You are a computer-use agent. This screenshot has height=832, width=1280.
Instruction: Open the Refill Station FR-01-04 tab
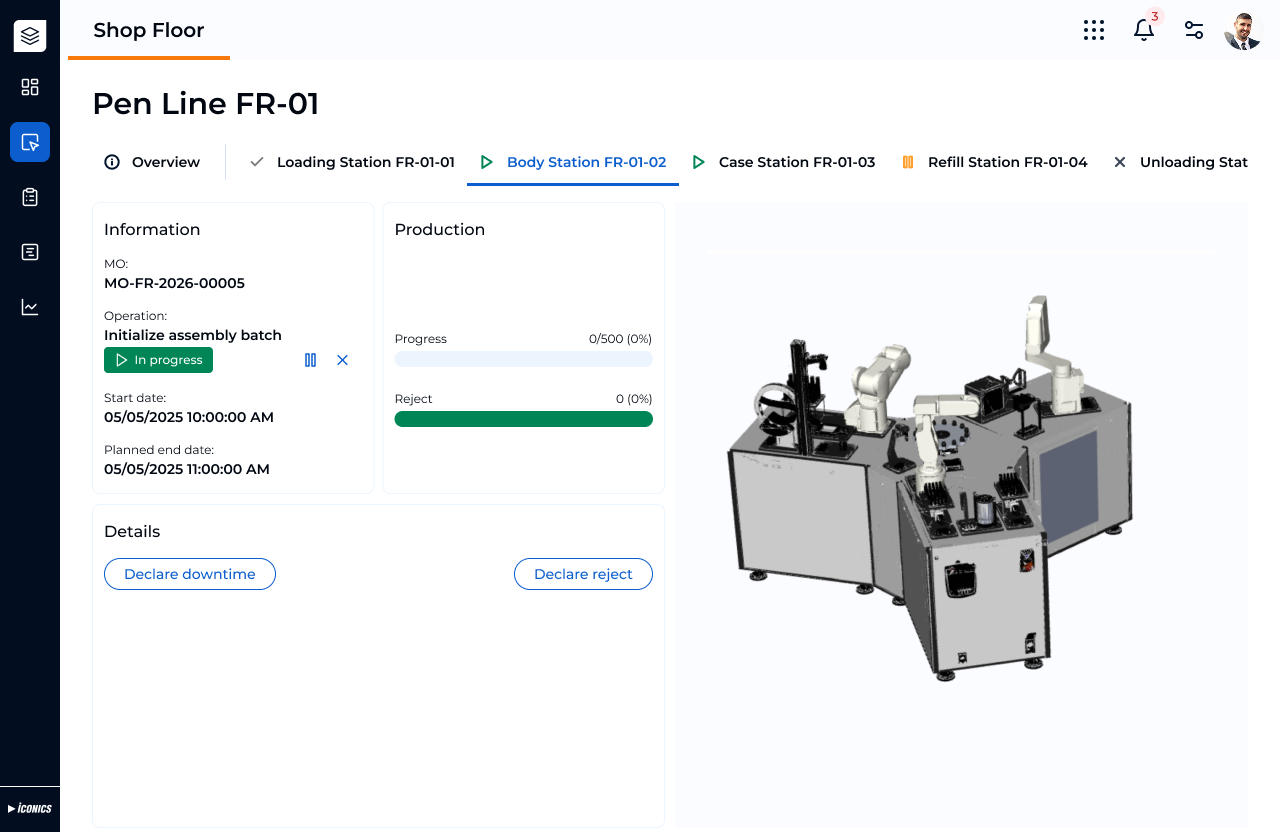[994, 162]
